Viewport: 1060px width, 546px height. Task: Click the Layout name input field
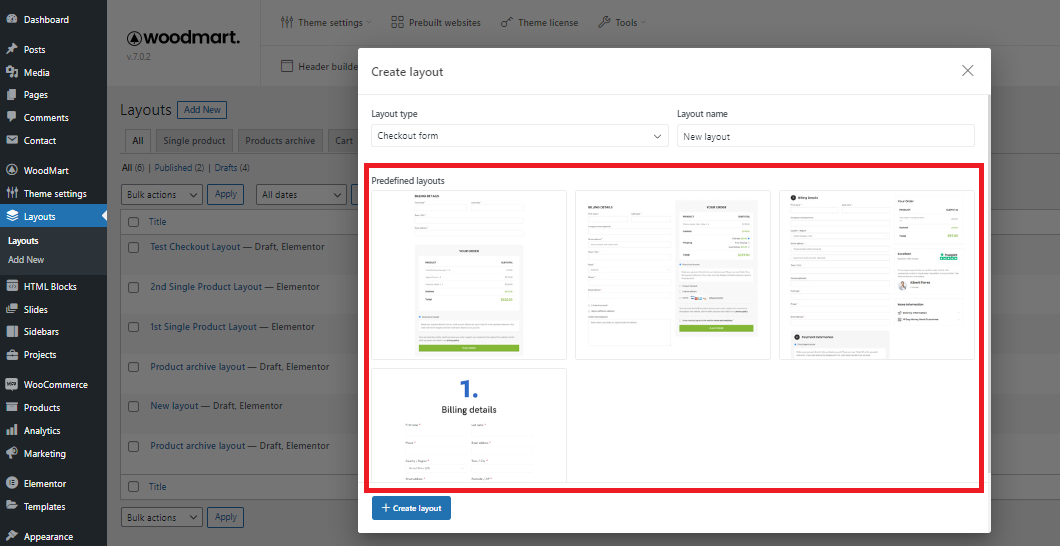click(825, 136)
